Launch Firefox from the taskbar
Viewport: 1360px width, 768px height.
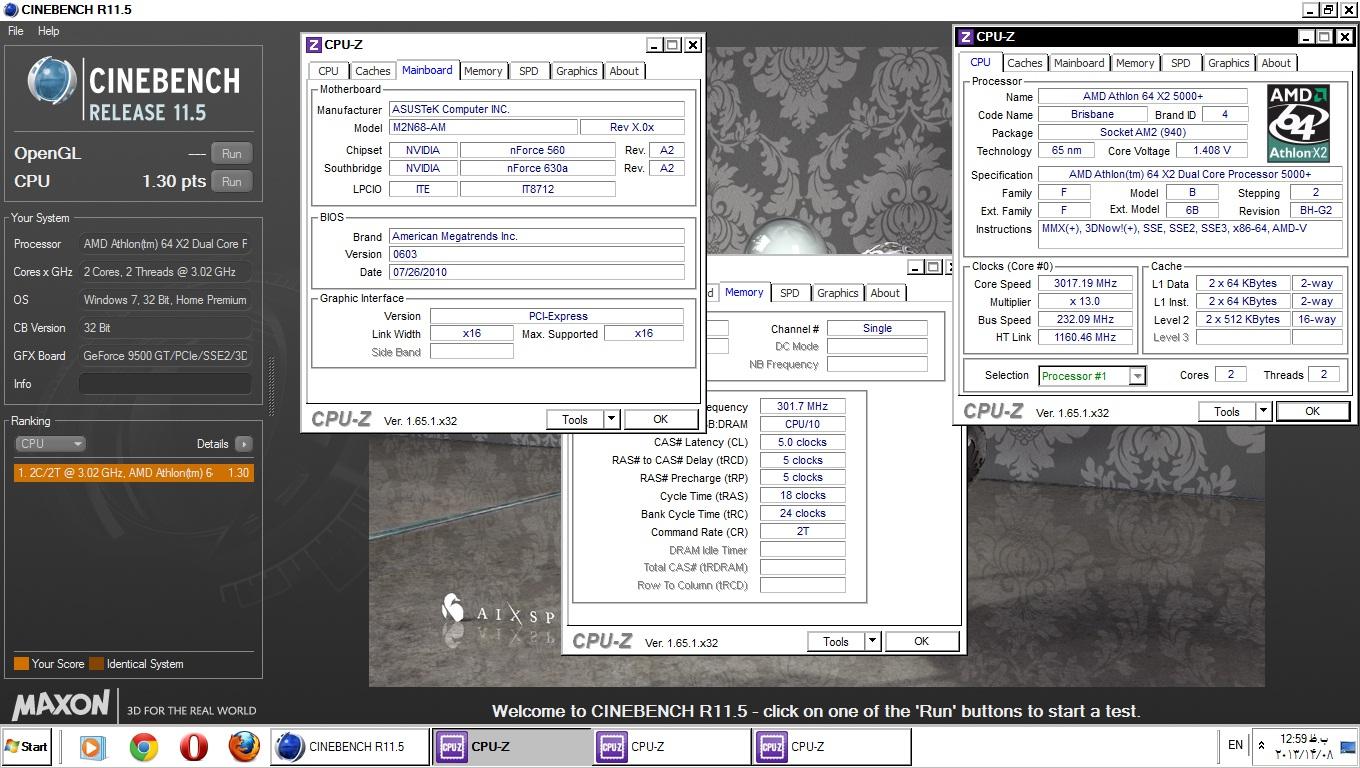click(x=244, y=746)
